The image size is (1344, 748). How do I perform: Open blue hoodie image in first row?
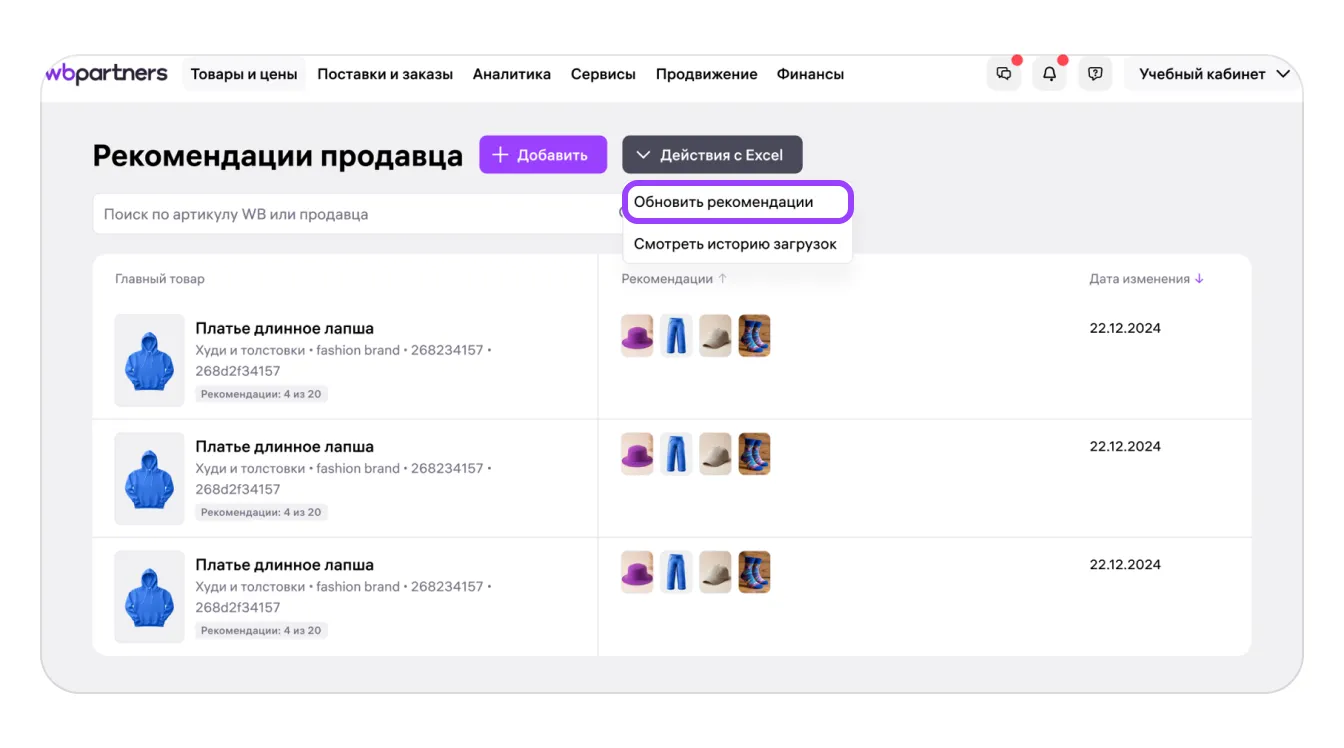[x=149, y=360]
